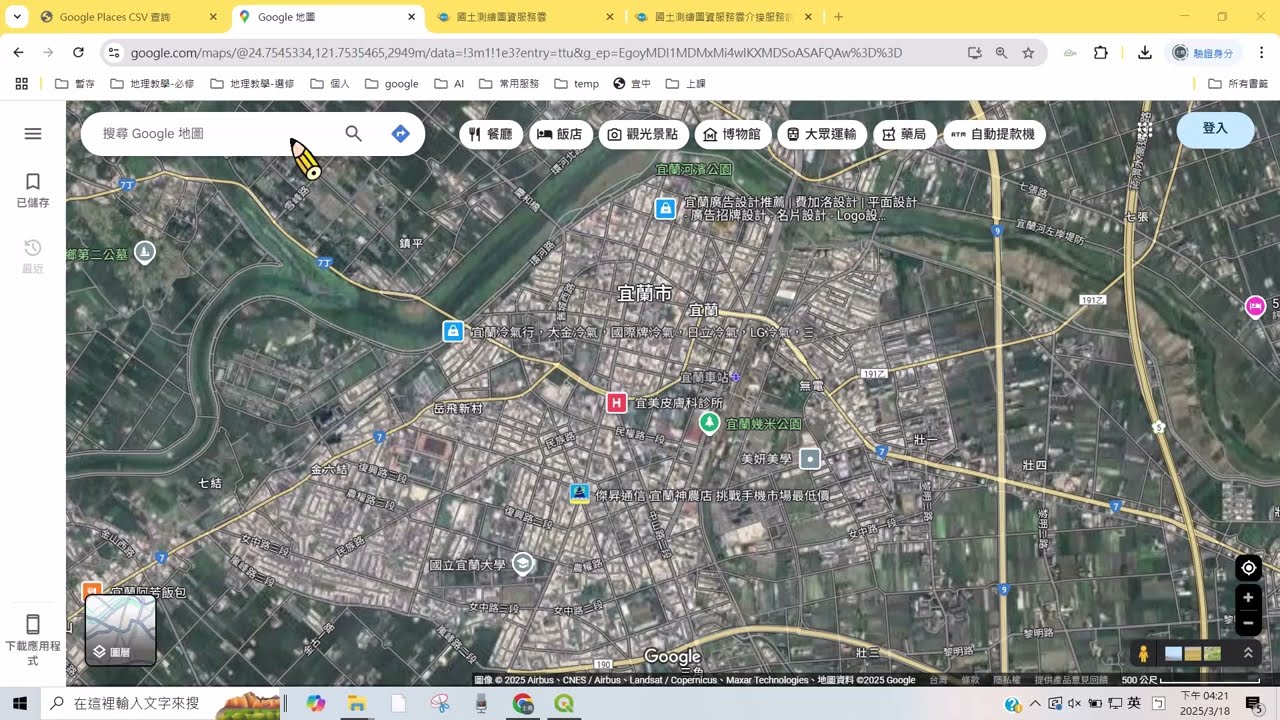Open the 所有書籤 all bookmarks folder
This screenshot has width=1280, height=720.
click(x=1239, y=84)
